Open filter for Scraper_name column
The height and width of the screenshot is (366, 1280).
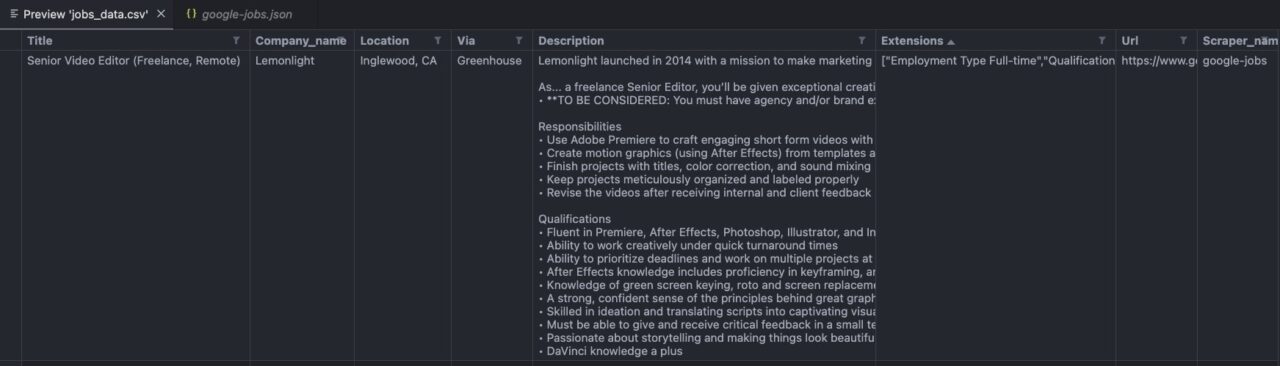[1265, 41]
